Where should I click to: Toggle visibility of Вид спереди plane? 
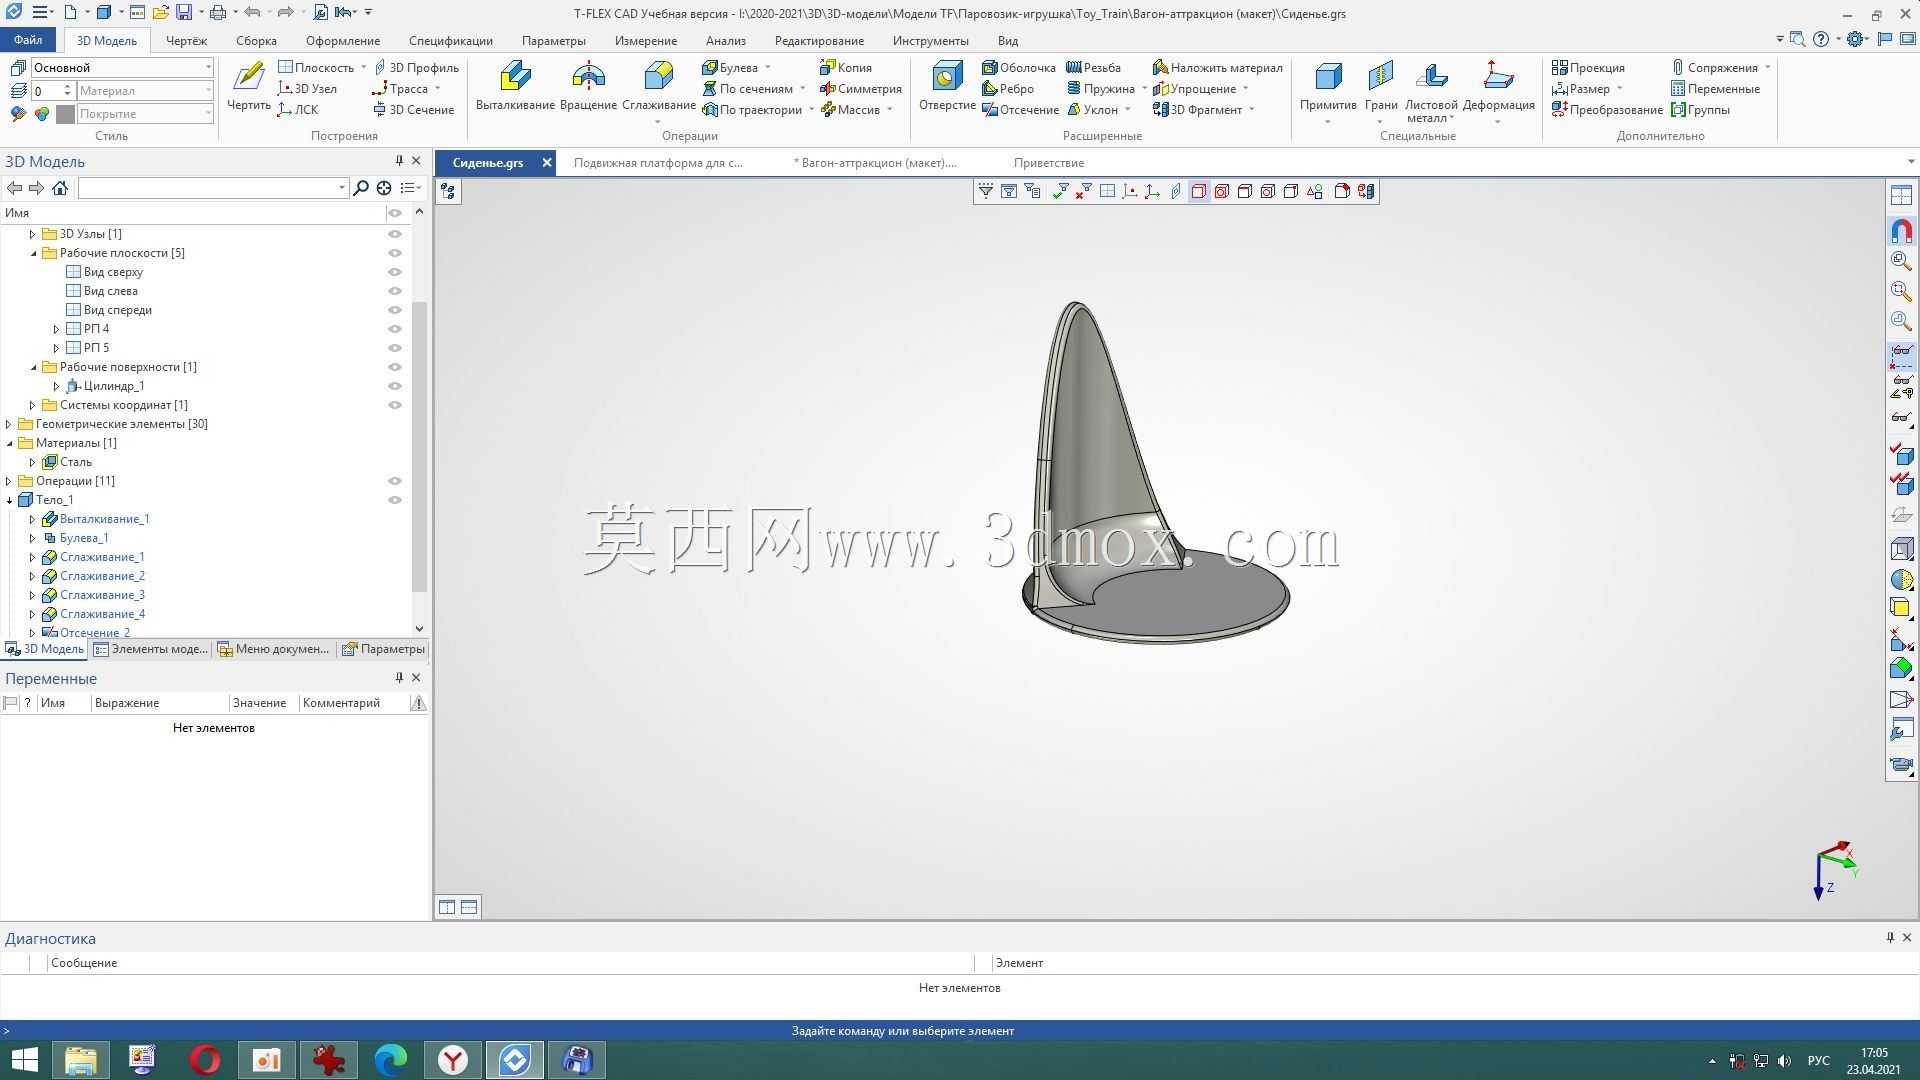[x=395, y=310]
